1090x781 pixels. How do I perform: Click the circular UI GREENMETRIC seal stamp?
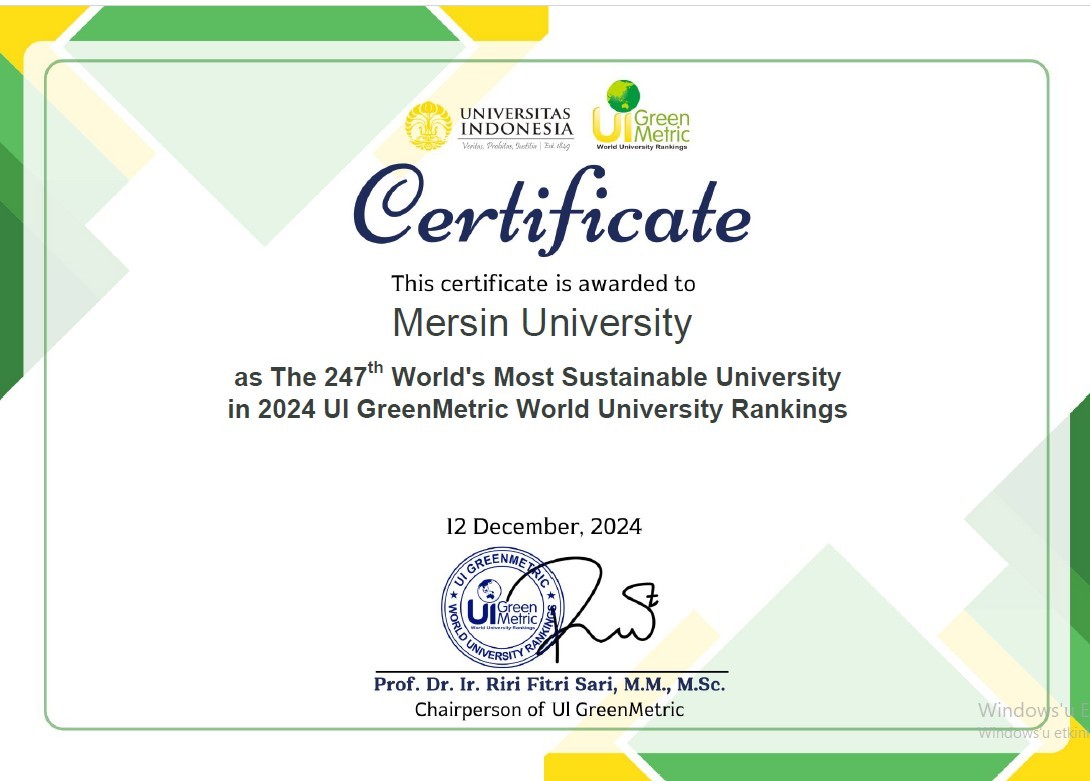point(498,608)
